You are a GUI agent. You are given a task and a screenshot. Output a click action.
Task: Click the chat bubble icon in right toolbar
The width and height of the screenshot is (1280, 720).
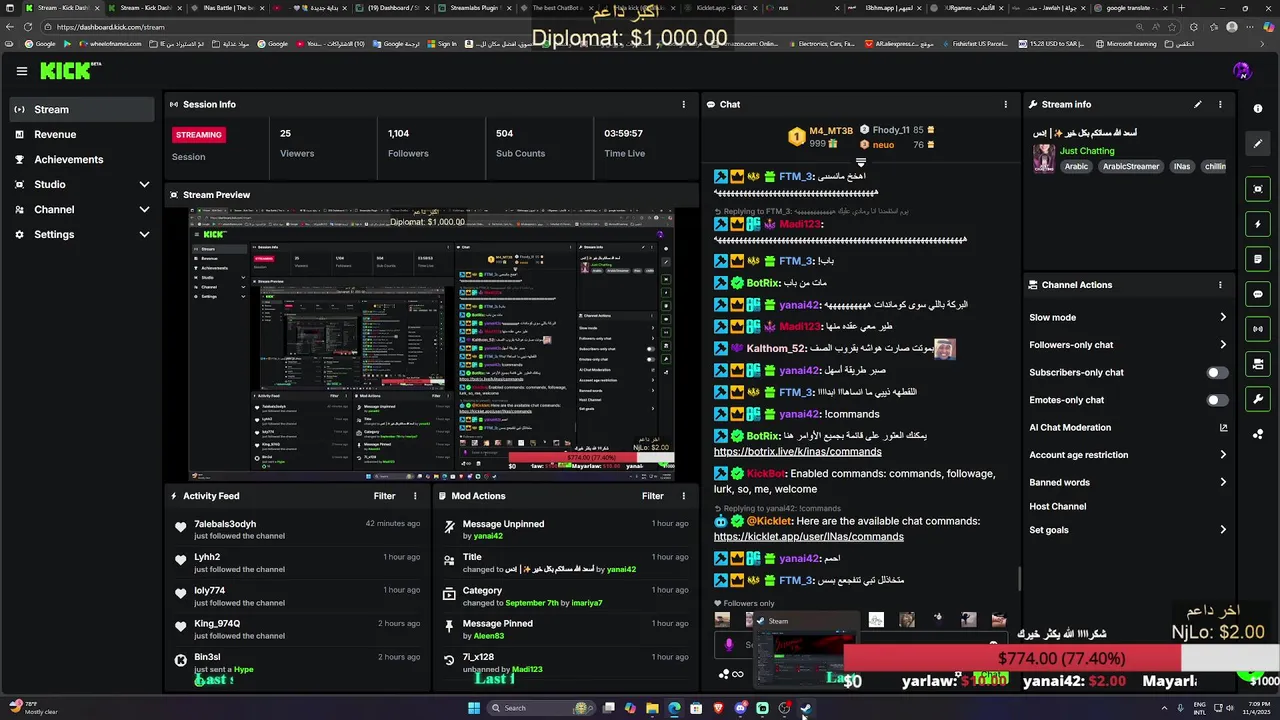1258,294
